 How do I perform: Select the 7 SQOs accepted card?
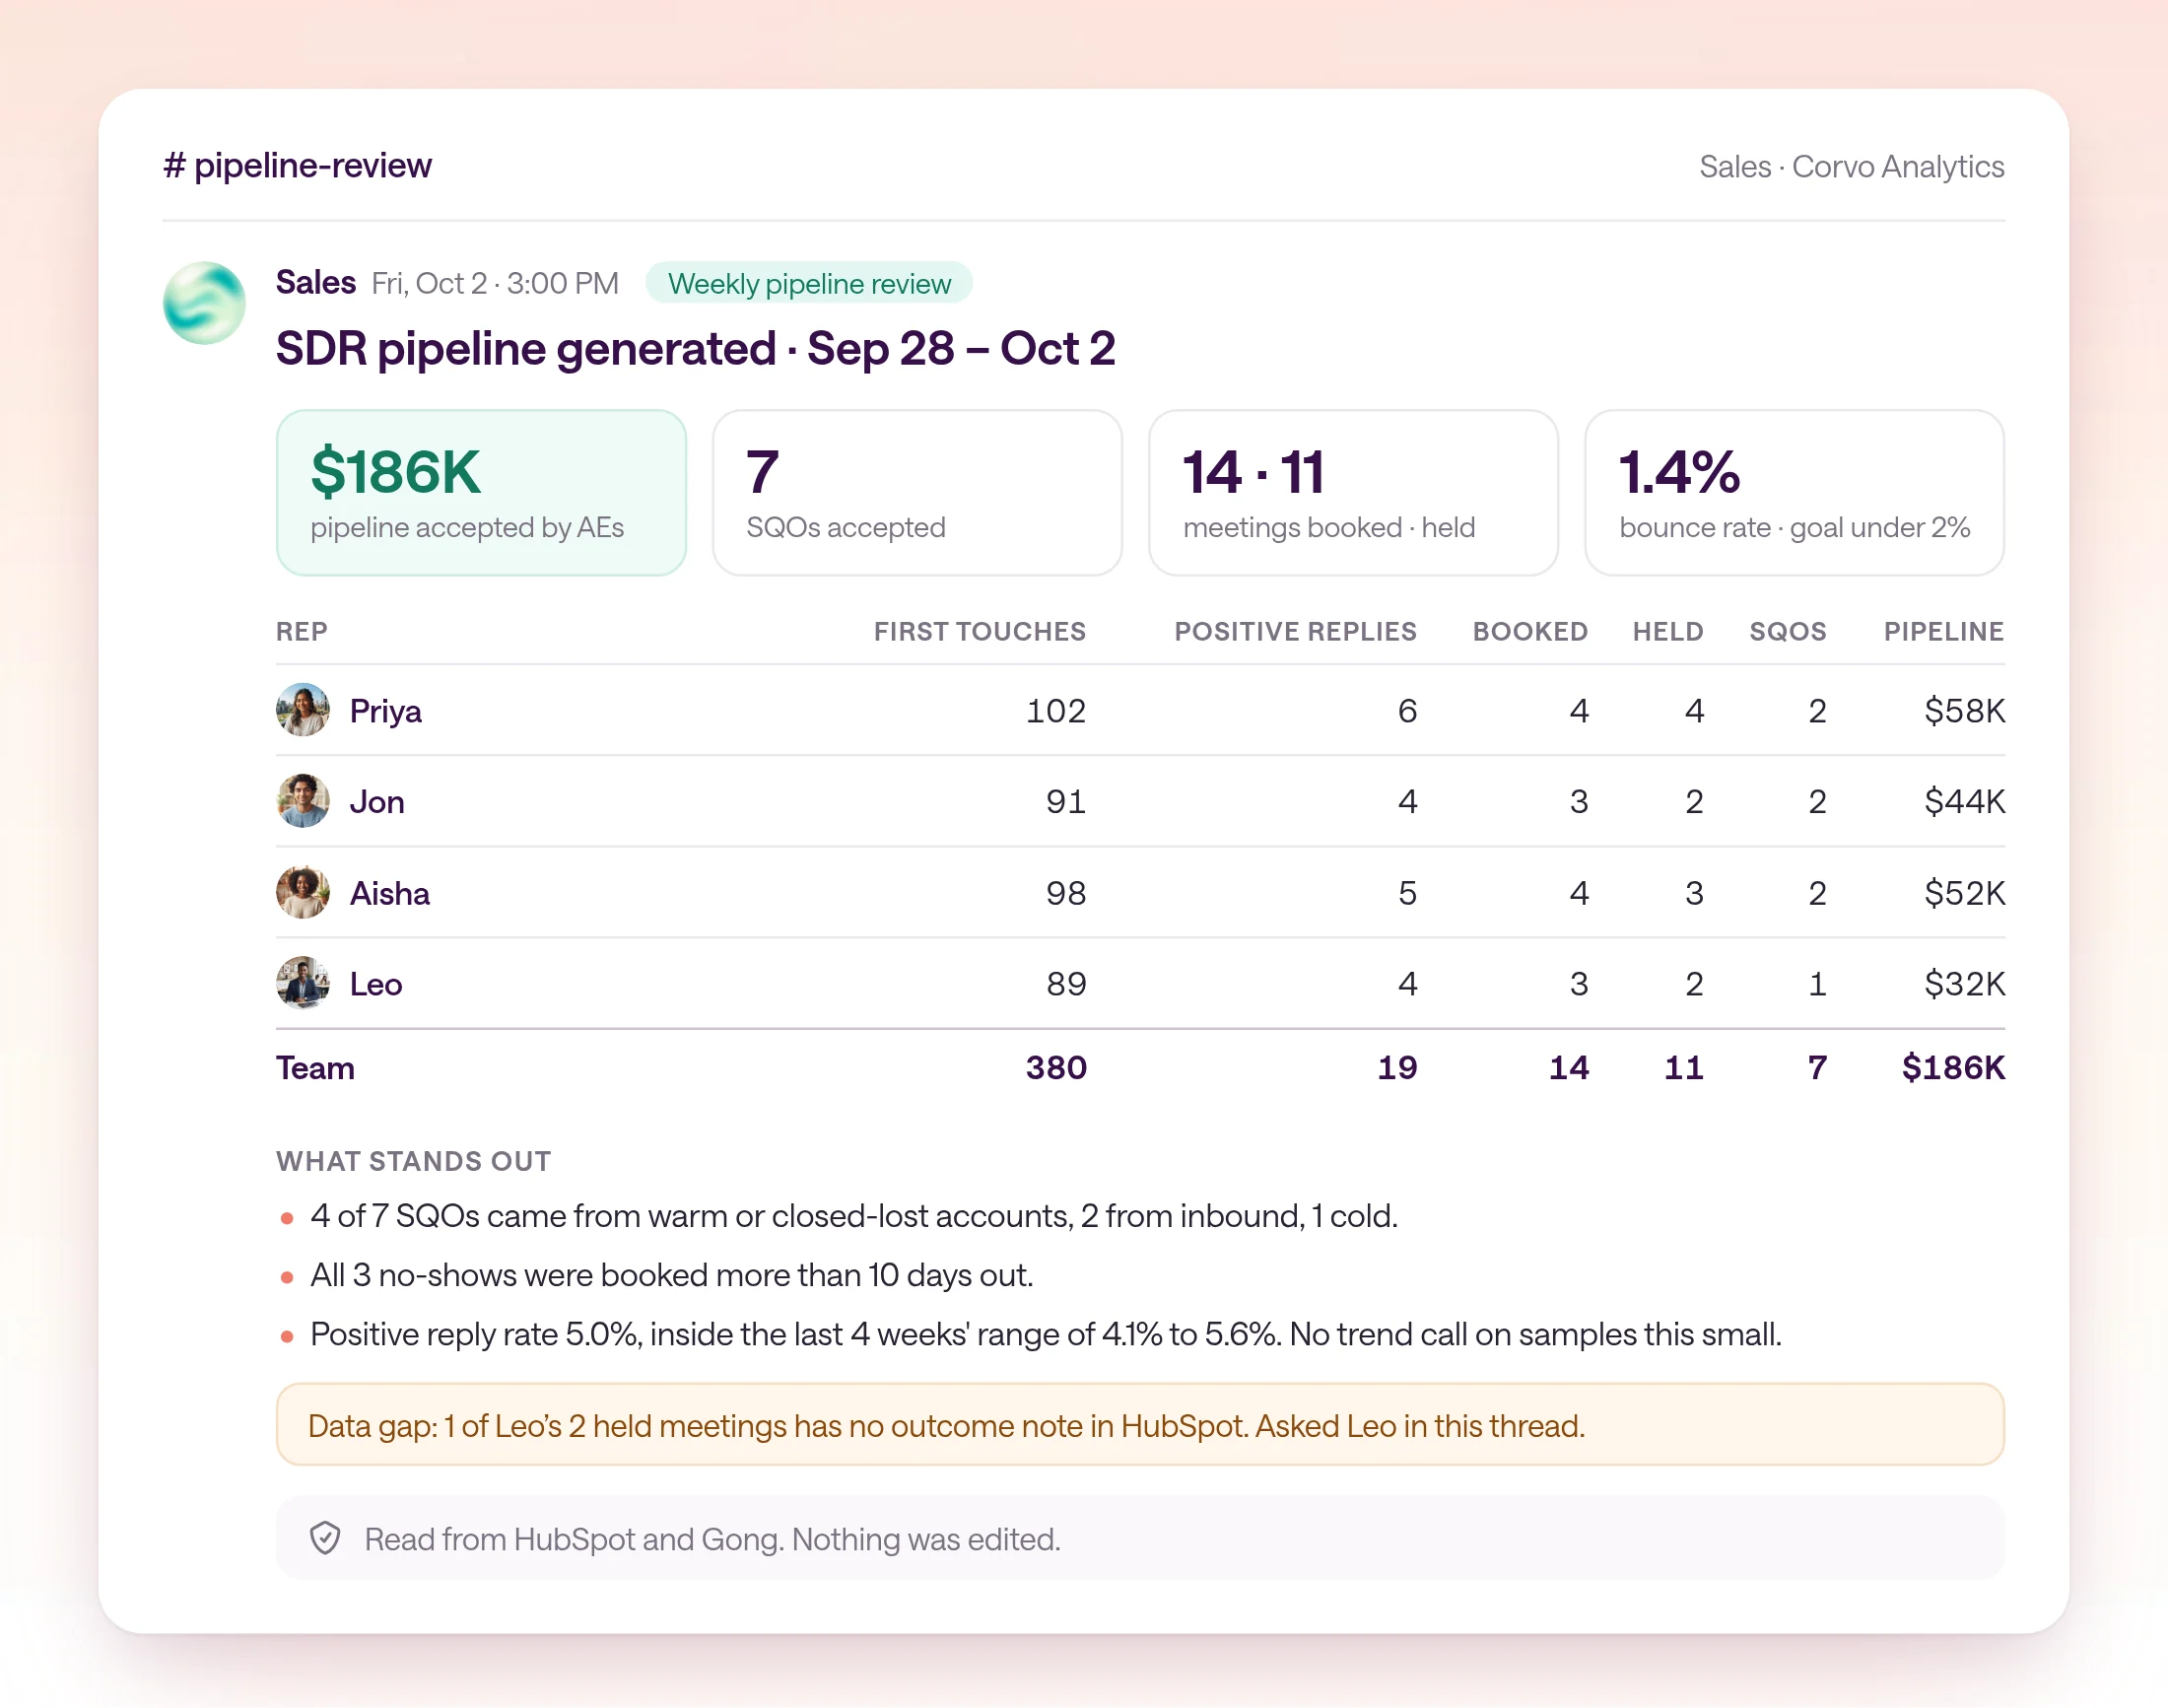click(x=917, y=493)
